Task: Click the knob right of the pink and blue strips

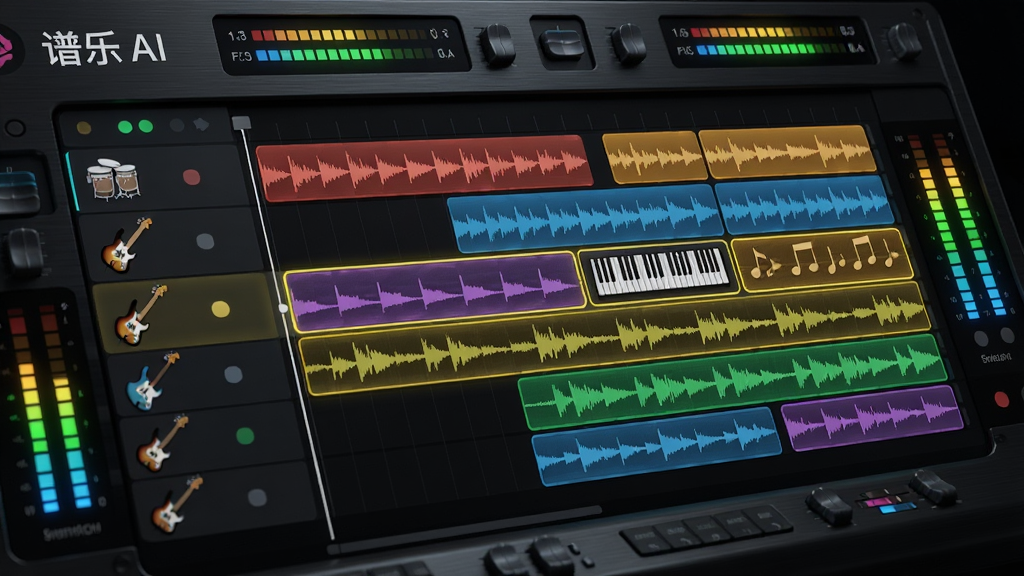Action: pyautogui.click(x=934, y=487)
